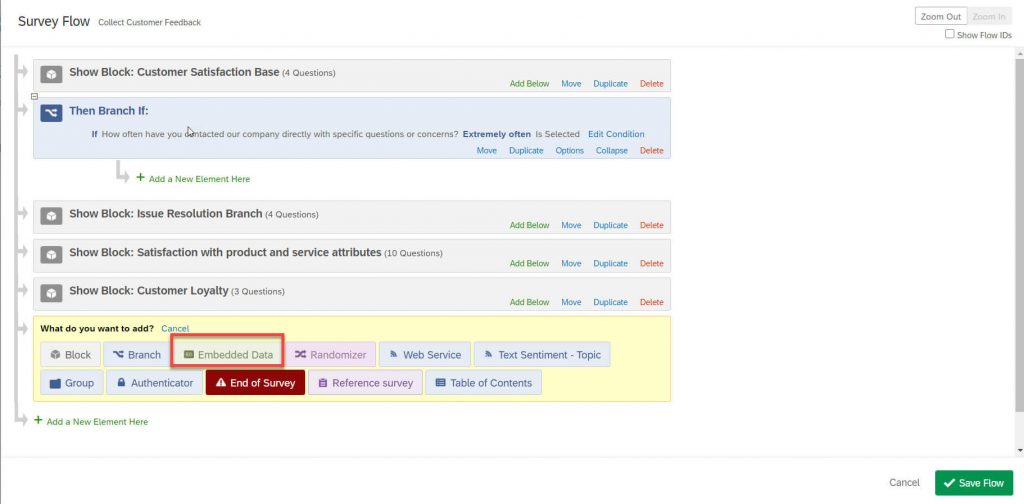
Task: Cancel the What do you want to add panel
Action: coord(175,328)
